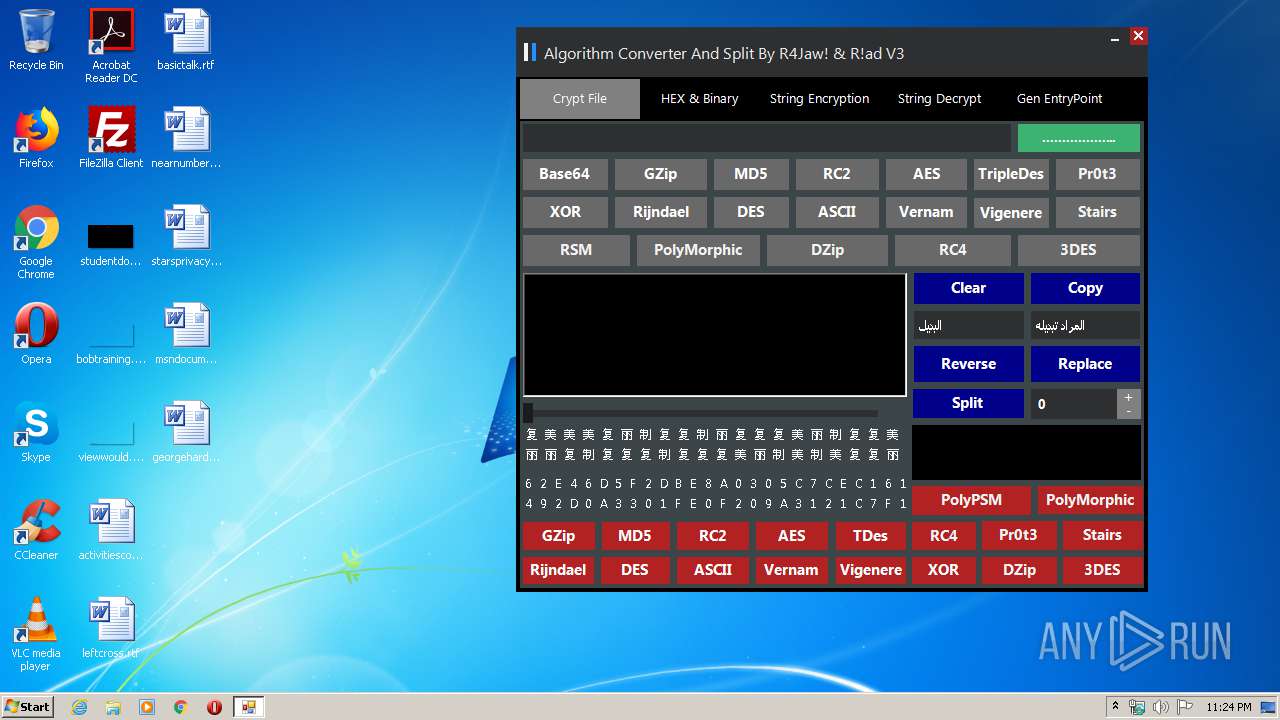This screenshot has height=720, width=1280.
Task: Click the blue Reverse button
Action: click(x=968, y=364)
